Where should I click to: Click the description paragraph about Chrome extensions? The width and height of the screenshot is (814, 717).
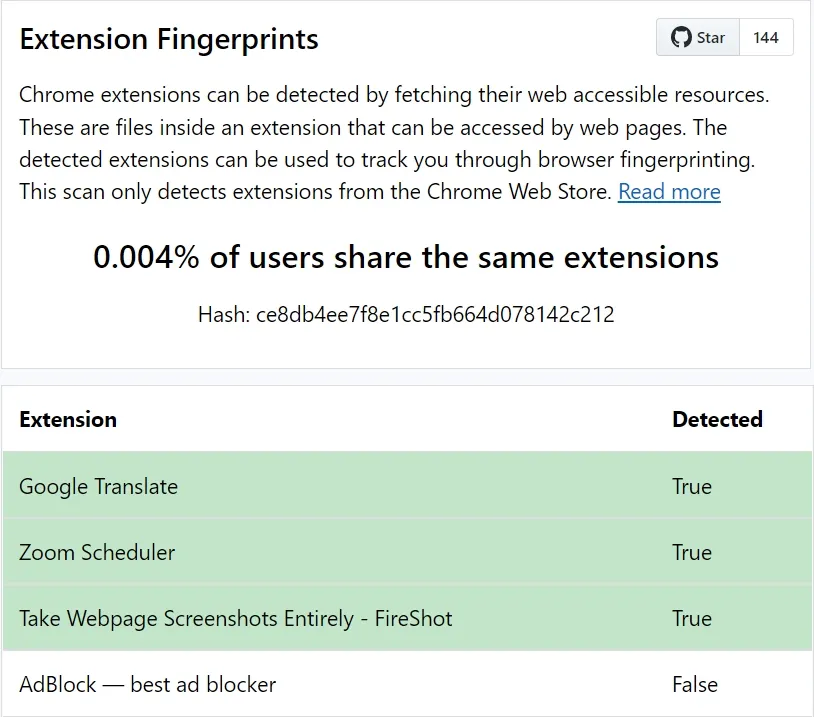[x=394, y=143]
